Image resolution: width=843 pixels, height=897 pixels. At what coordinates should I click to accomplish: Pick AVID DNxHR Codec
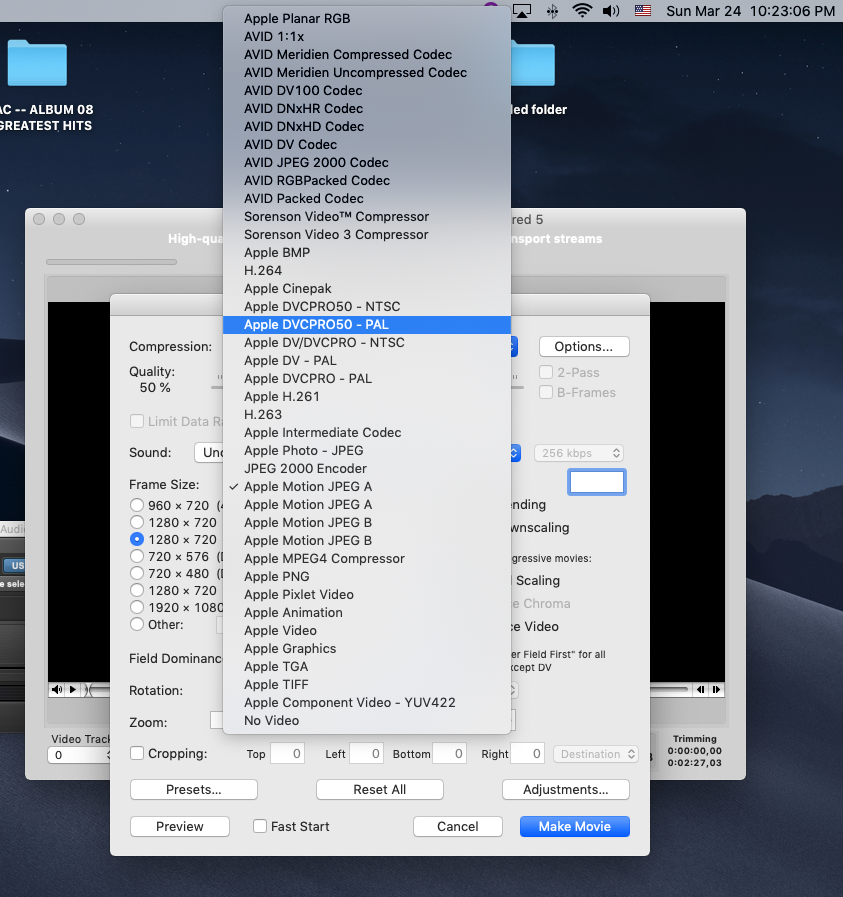367,109
